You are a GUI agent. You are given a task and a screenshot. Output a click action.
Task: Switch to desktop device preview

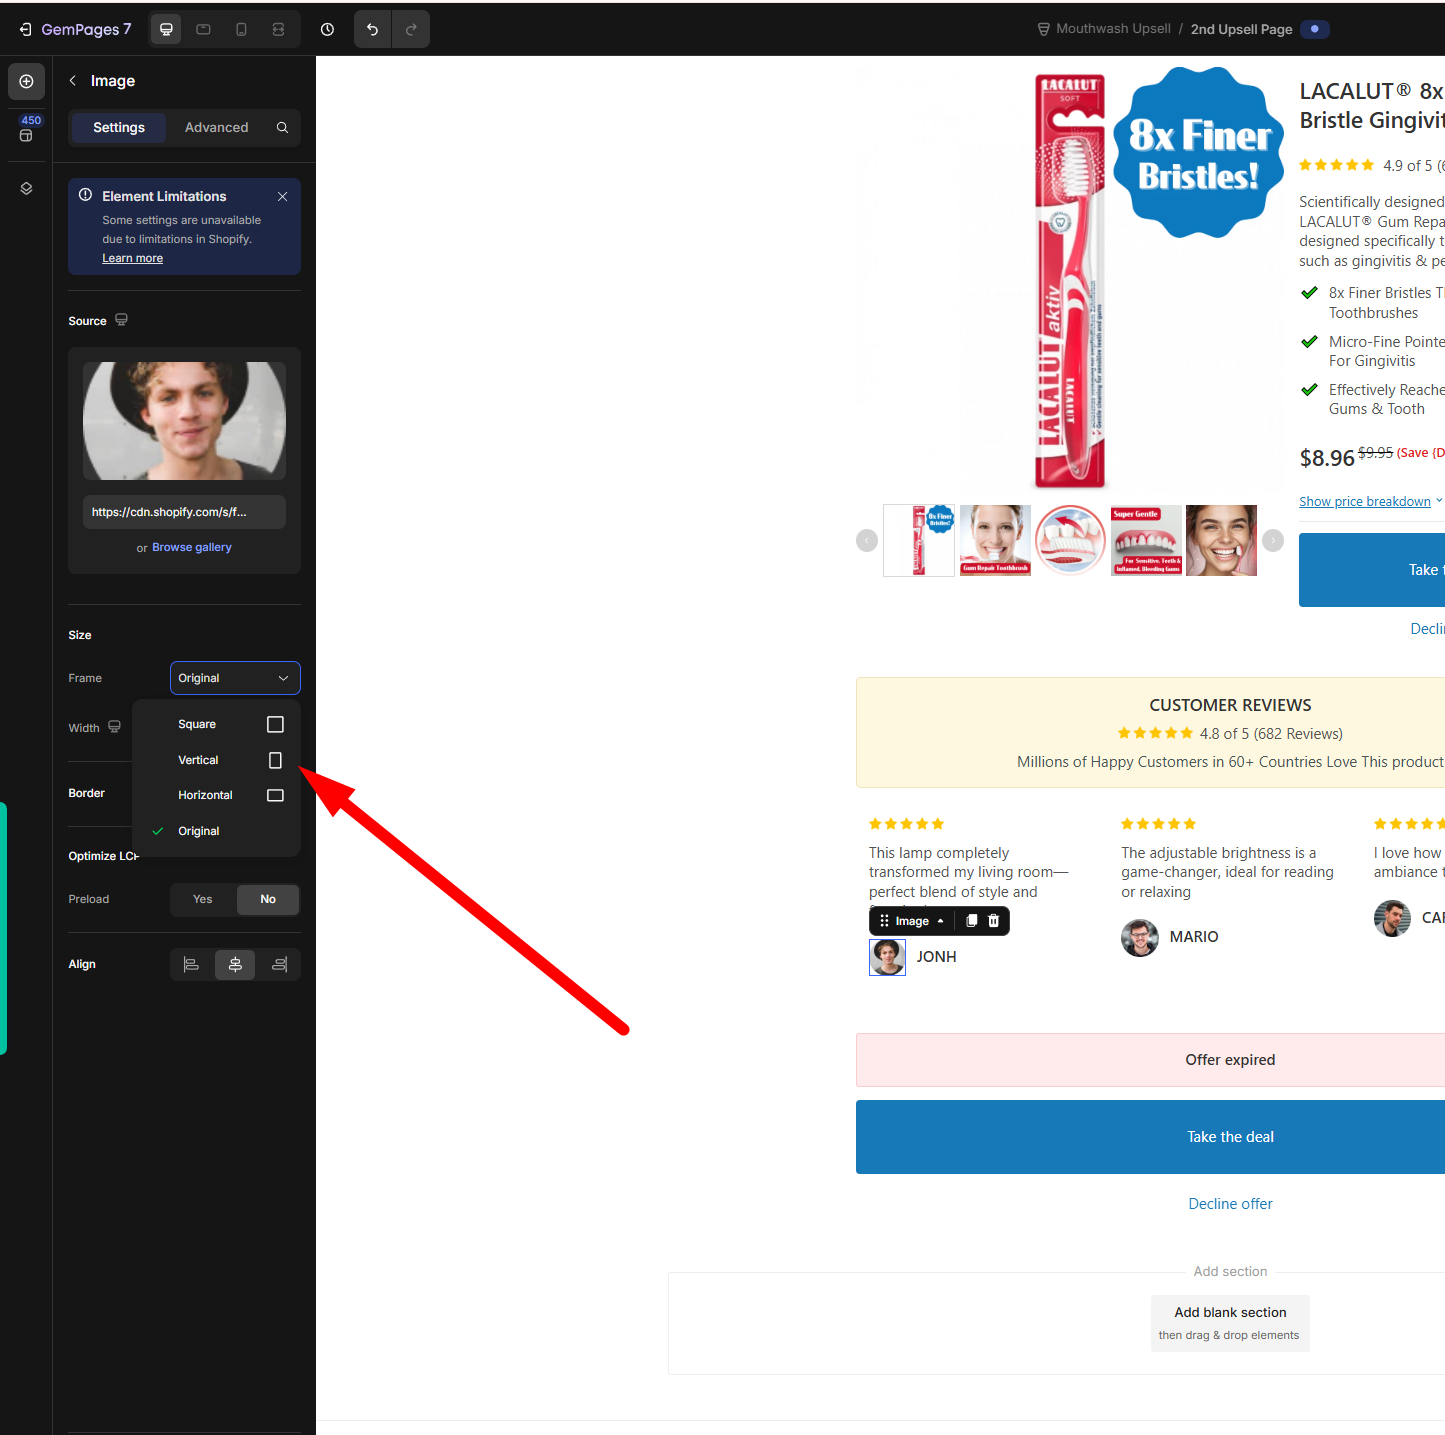pos(166,30)
